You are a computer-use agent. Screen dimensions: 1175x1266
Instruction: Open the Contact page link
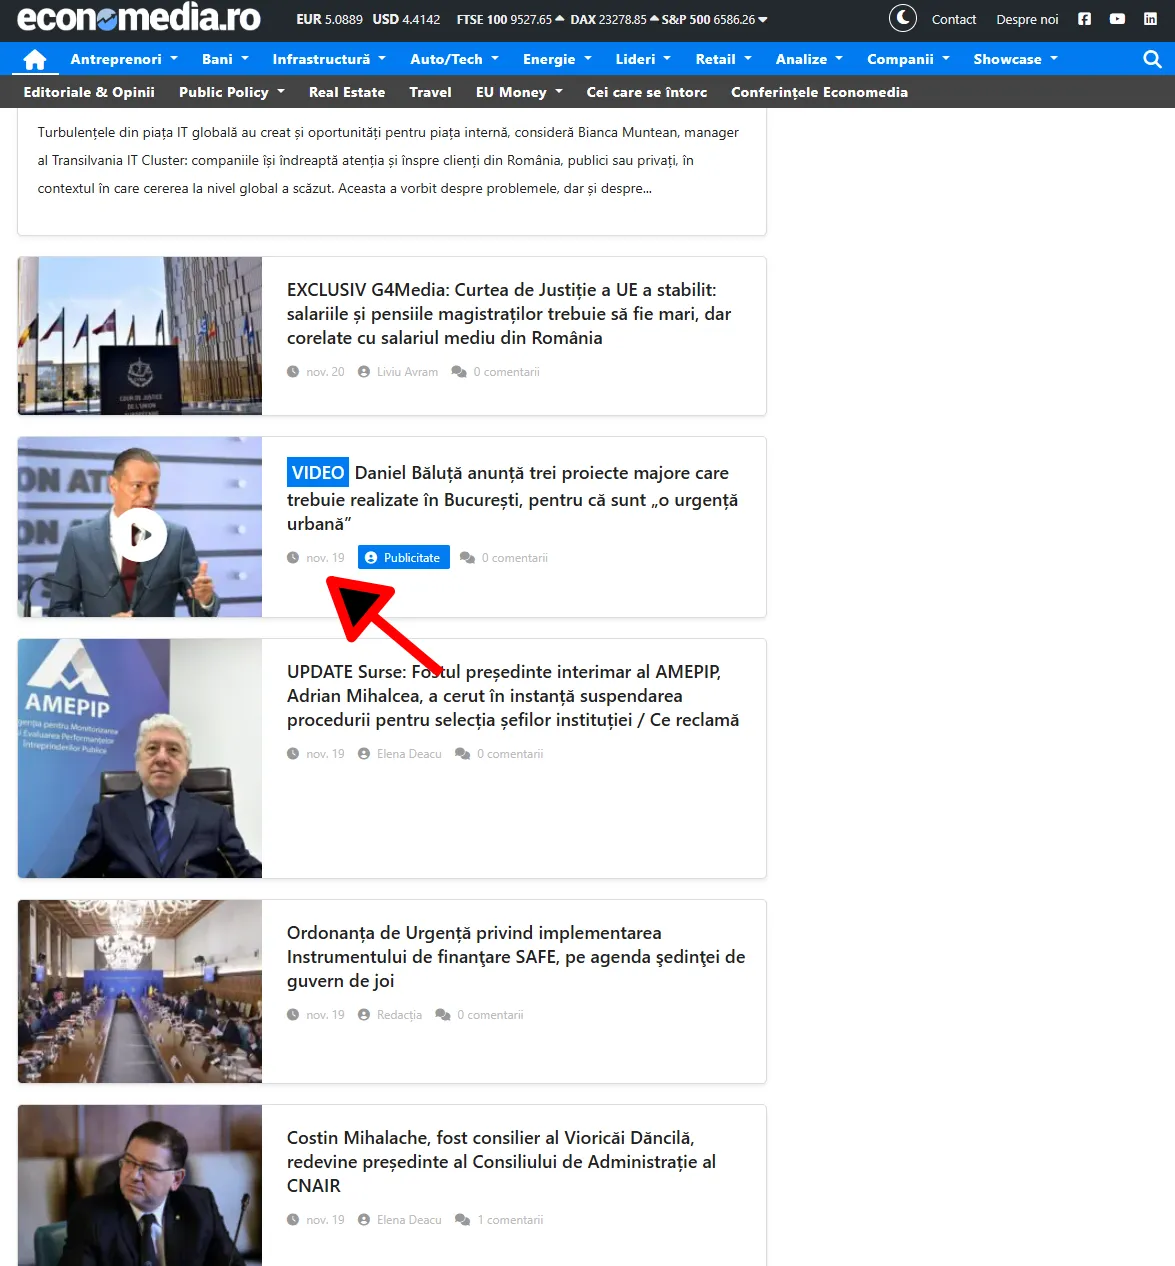pyautogui.click(x=953, y=20)
